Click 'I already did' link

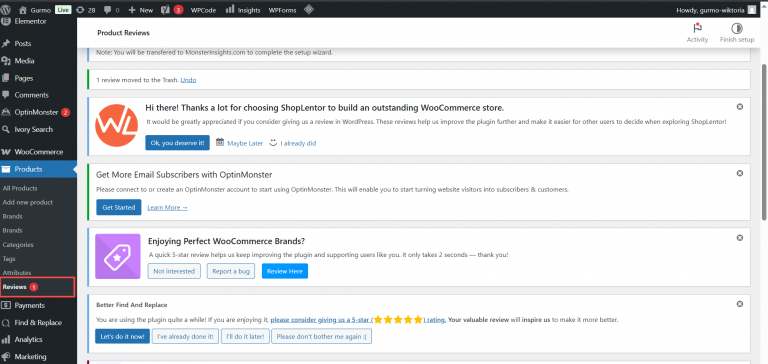pos(298,144)
